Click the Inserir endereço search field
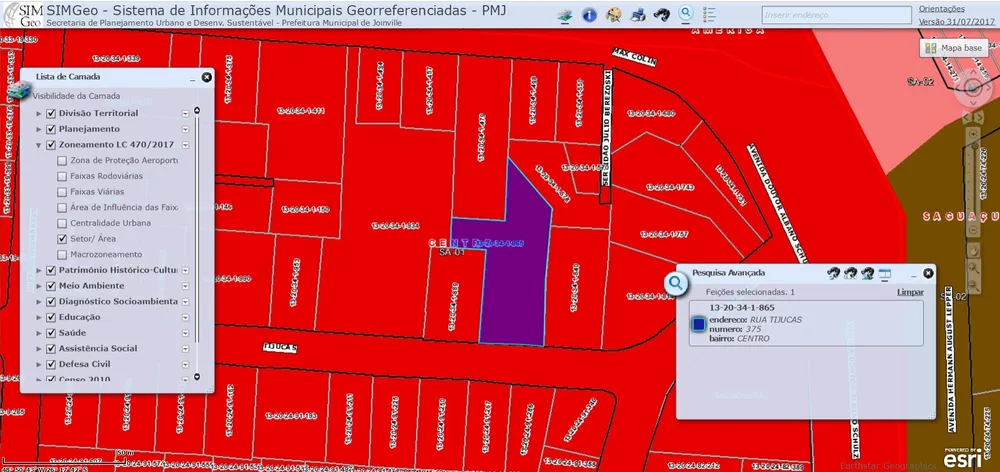The image size is (1000, 472). click(x=837, y=15)
